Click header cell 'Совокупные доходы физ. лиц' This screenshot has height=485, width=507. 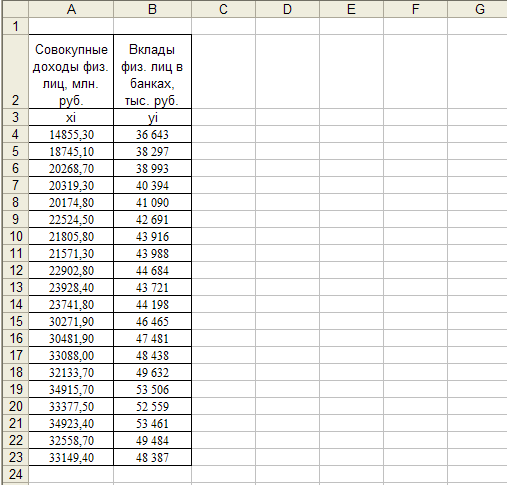coord(71,71)
